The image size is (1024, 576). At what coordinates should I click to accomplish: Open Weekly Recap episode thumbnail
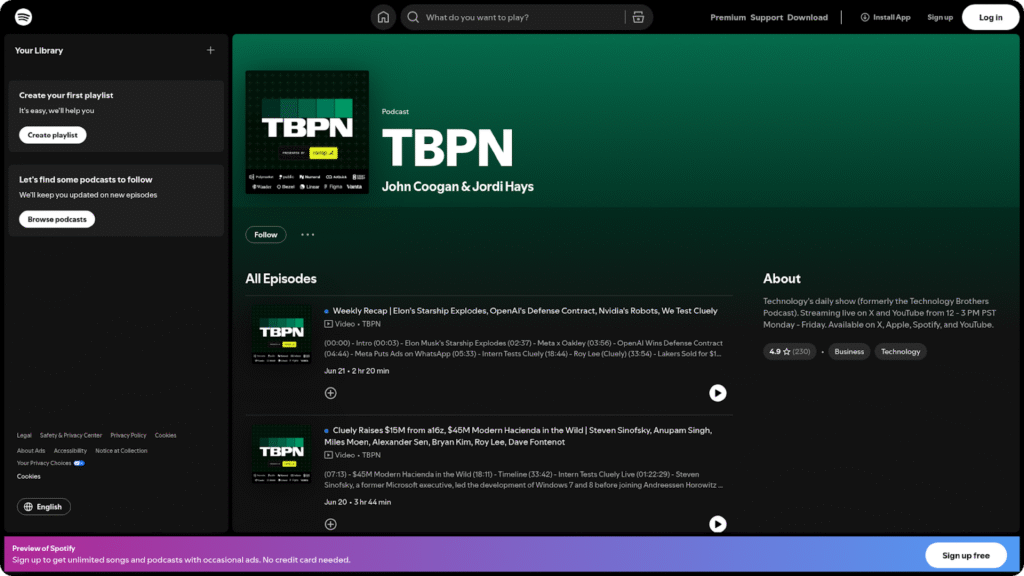coord(281,336)
